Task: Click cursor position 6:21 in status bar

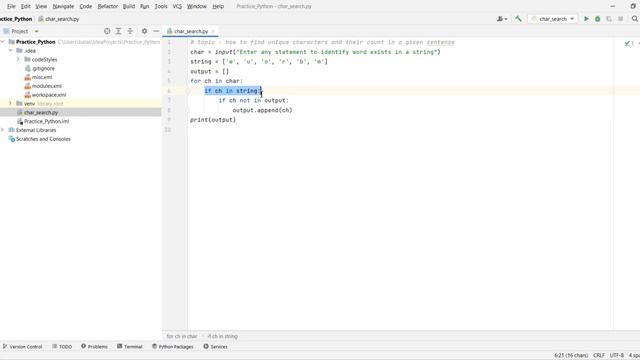Action: [571, 356]
